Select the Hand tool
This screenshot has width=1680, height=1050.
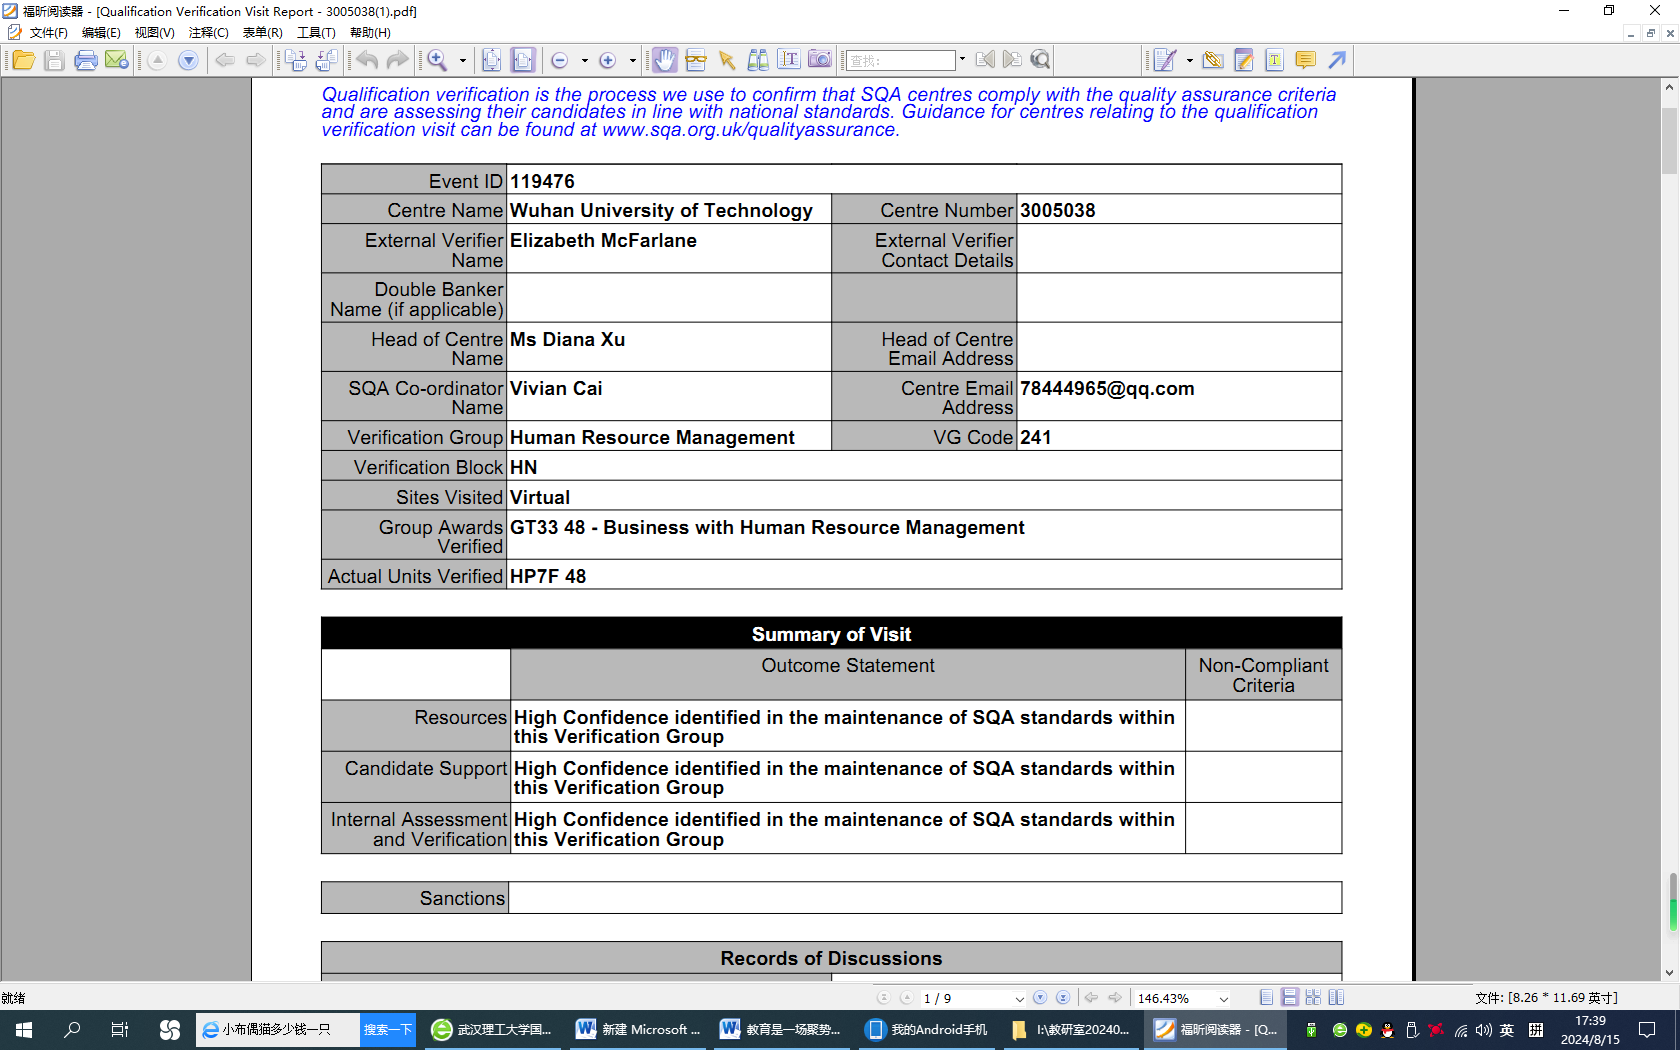[664, 61]
